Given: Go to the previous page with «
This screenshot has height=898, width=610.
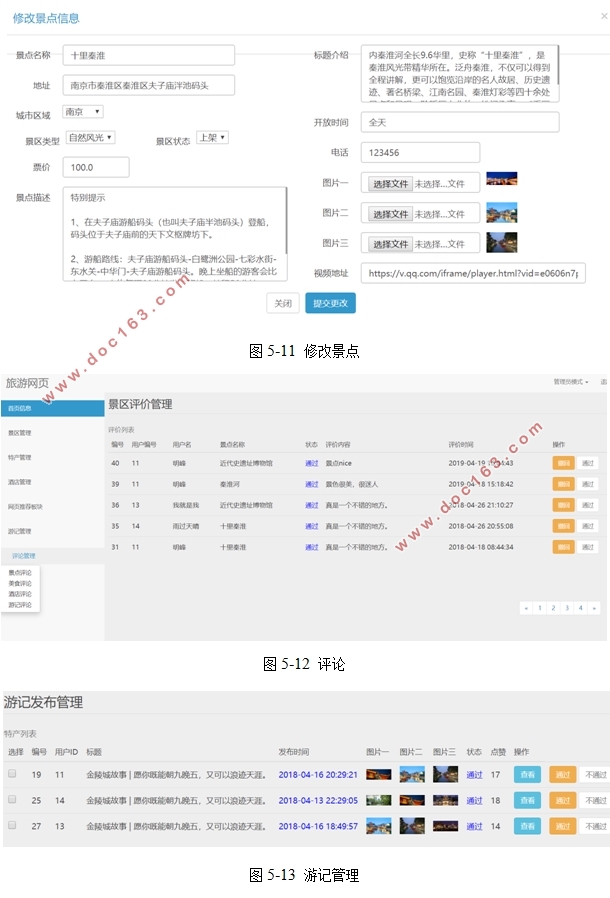Looking at the screenshot, I should pyautogui.click(x=526, y=608).
